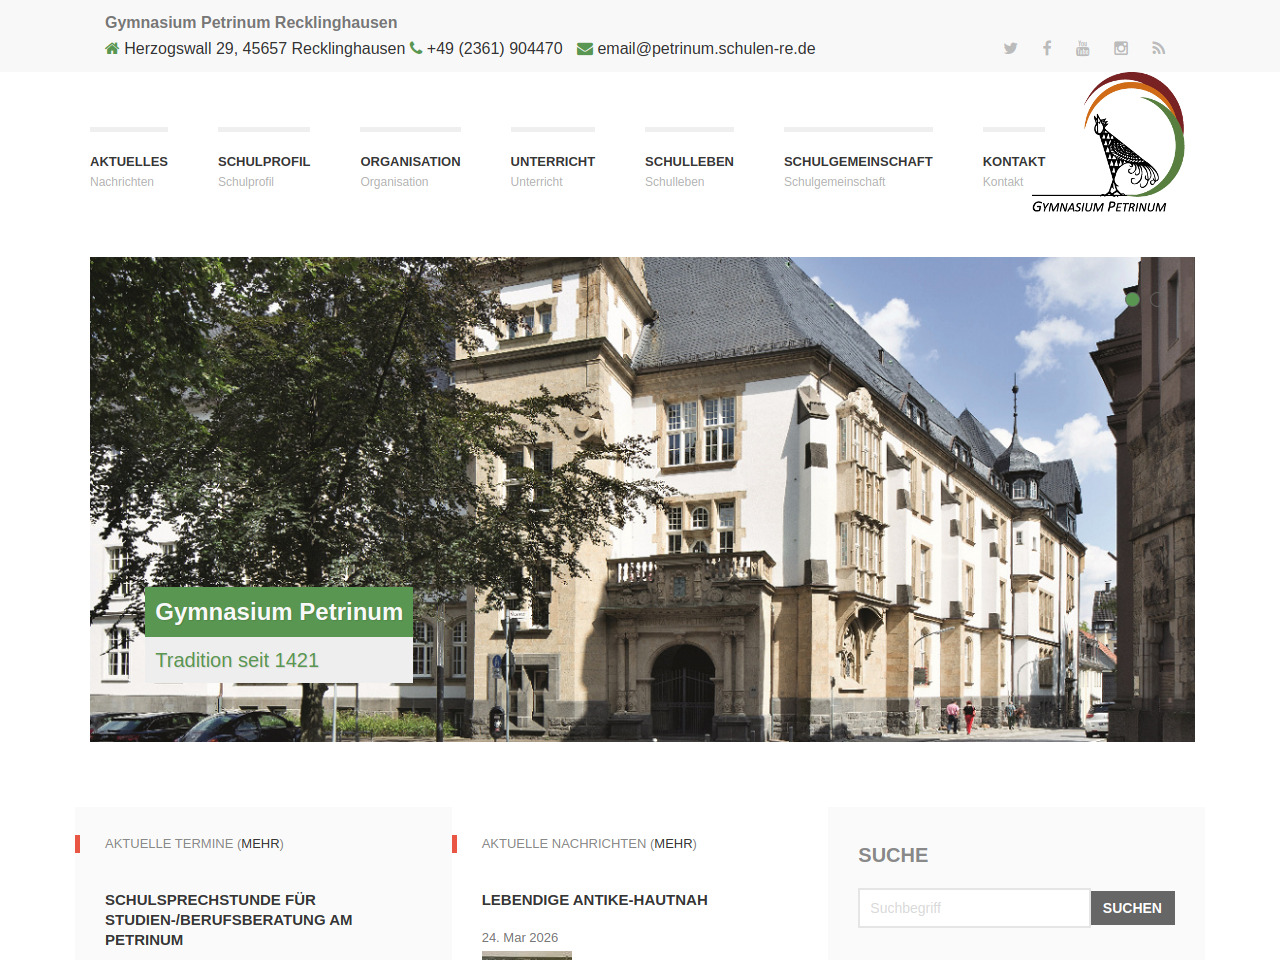Screen dimensions: 1280x960
Task: Switch to the second slide indicator dot
Action: [x=1157, y=299]
